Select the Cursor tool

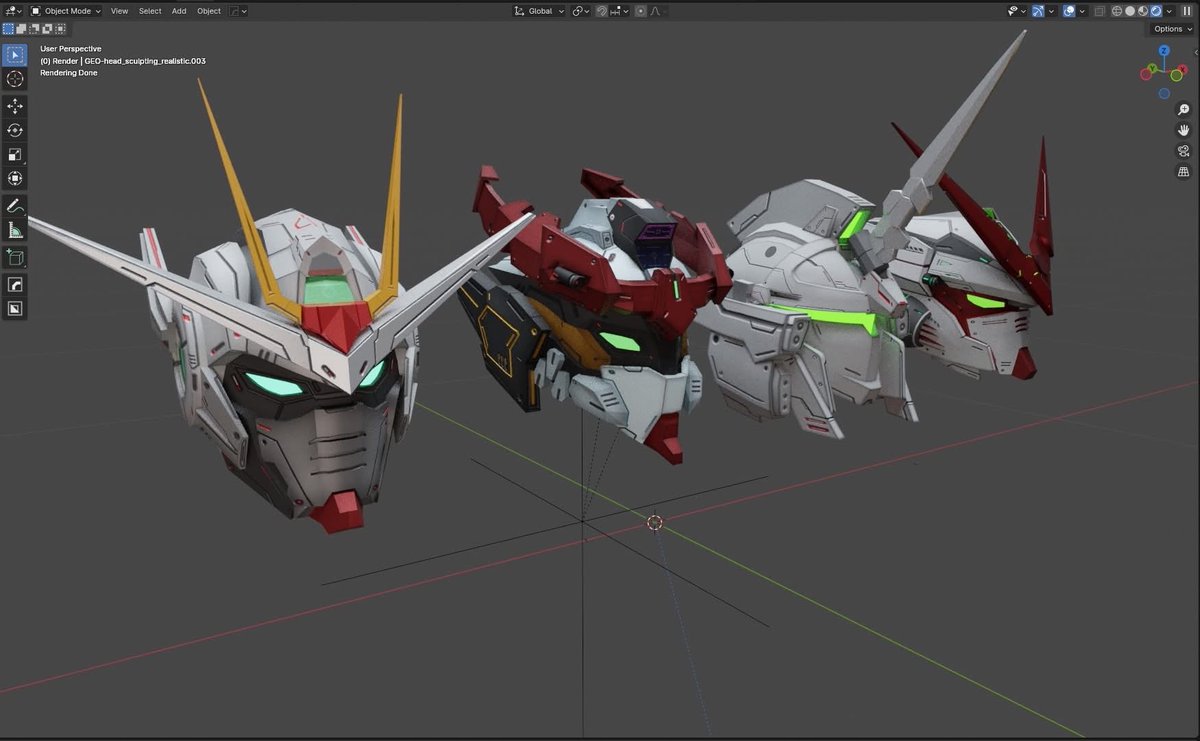[x=15, y=79]
